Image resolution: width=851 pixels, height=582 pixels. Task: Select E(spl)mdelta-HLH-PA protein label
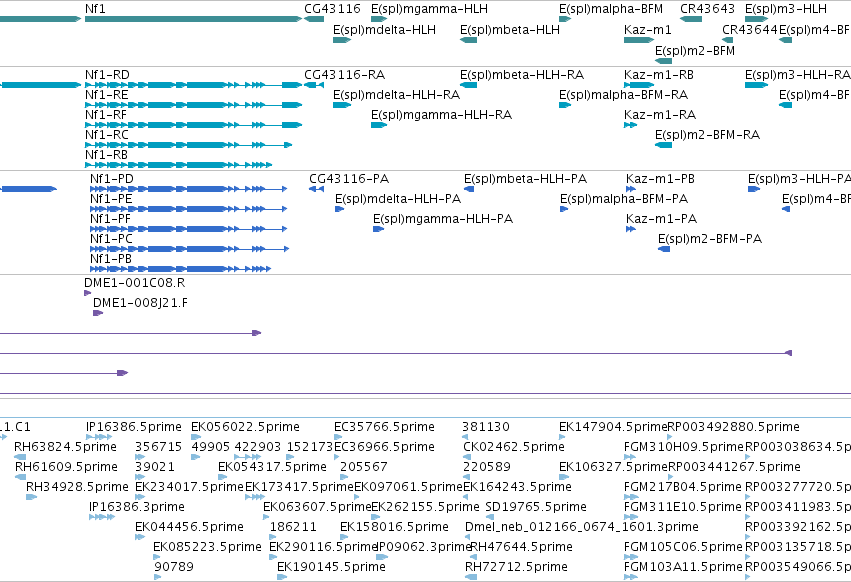pyautogui.click(x=398, y=199)
